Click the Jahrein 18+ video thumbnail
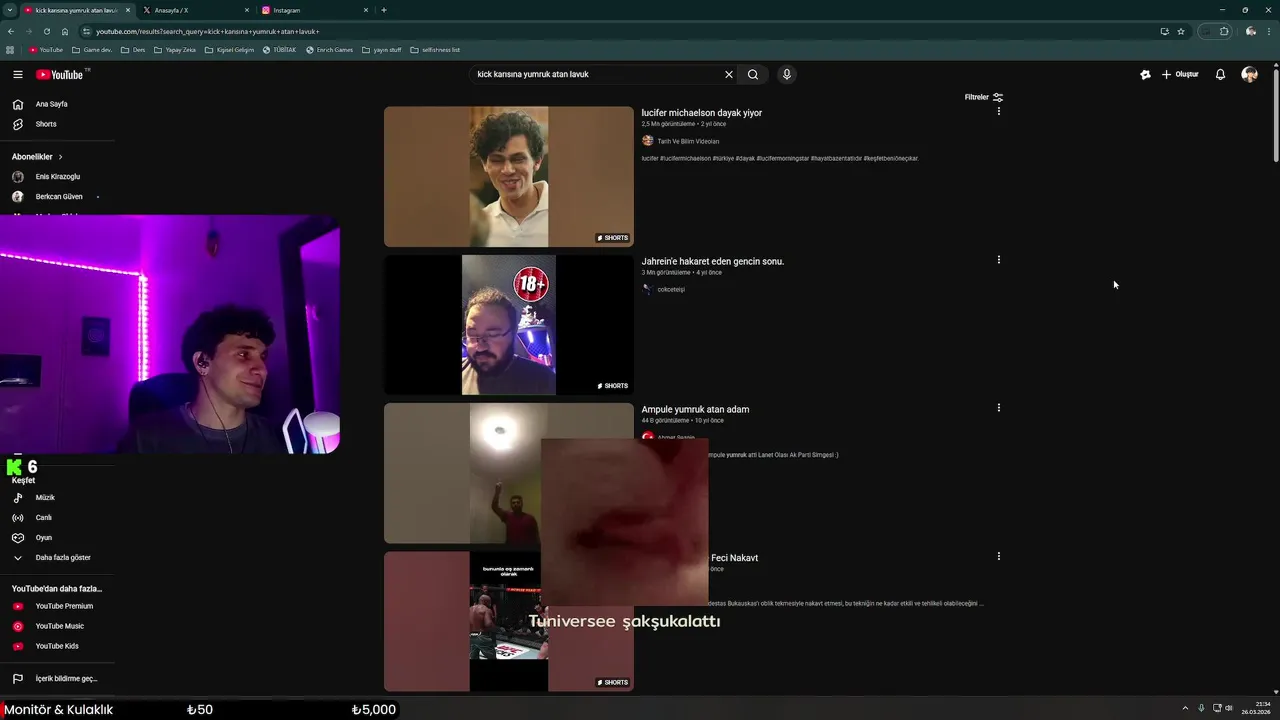Viewport: 1280px width, 720px height. point(509,325)
